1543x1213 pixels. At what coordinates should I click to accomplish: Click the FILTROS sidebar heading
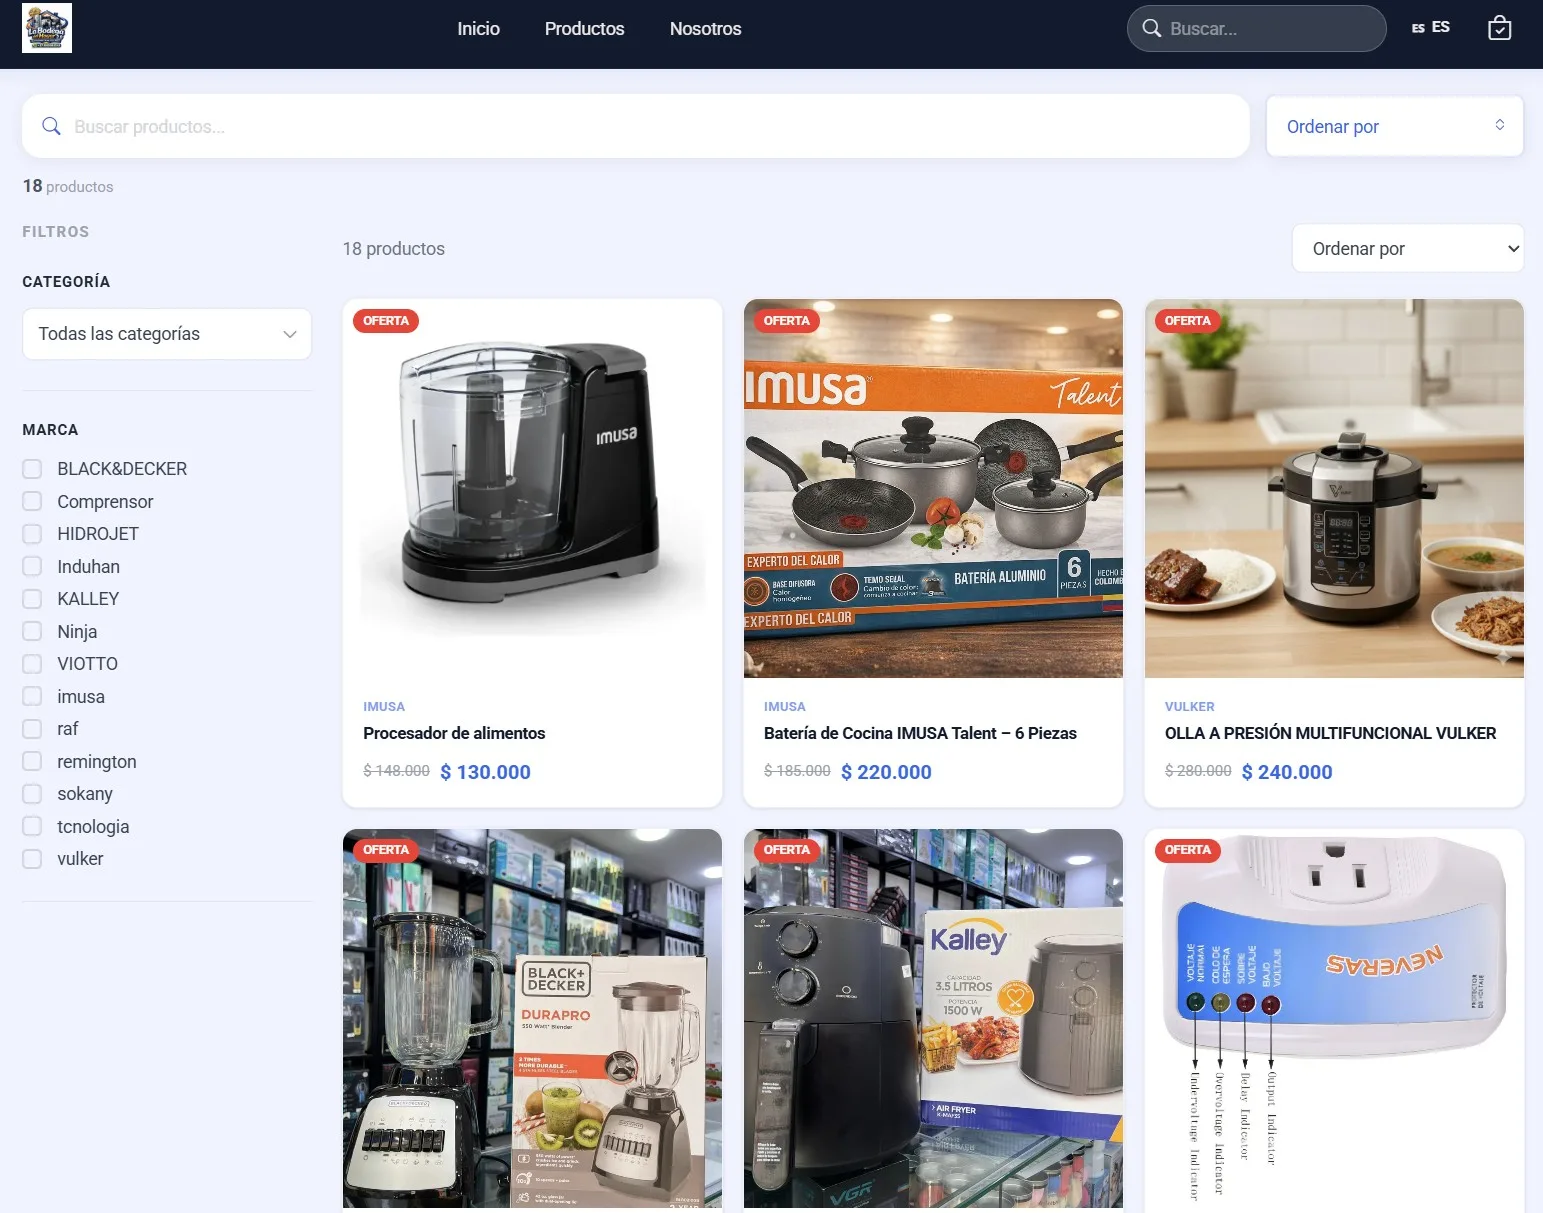pyautogui.click(x=56, y=232)
